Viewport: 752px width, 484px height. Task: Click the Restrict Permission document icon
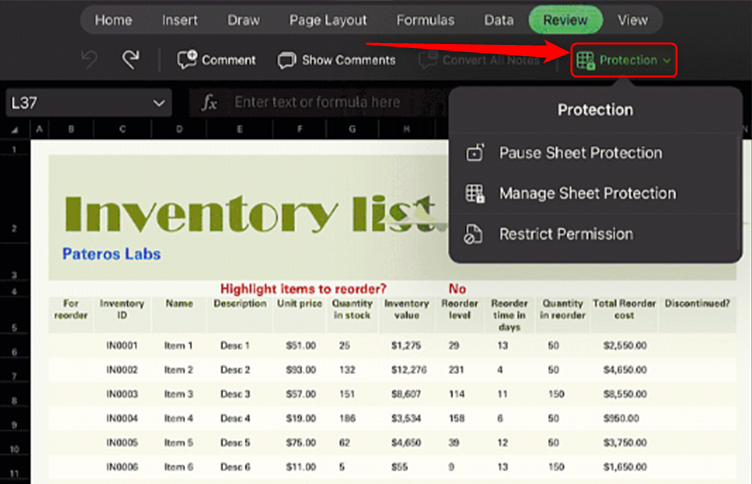point(473,234)
